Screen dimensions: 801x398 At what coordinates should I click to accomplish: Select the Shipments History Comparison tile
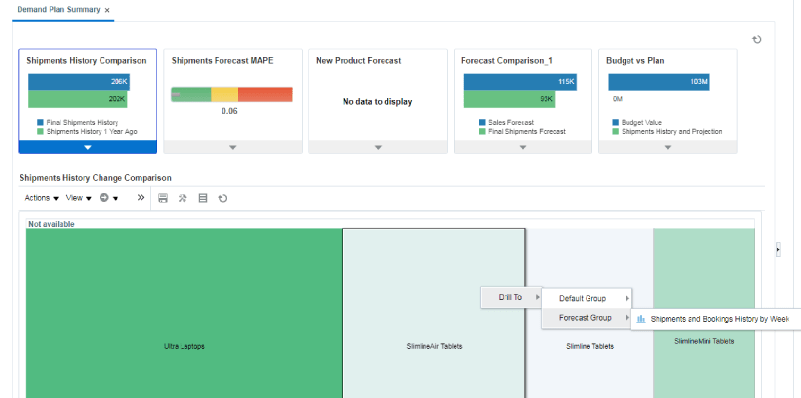(x=87, y=101)
